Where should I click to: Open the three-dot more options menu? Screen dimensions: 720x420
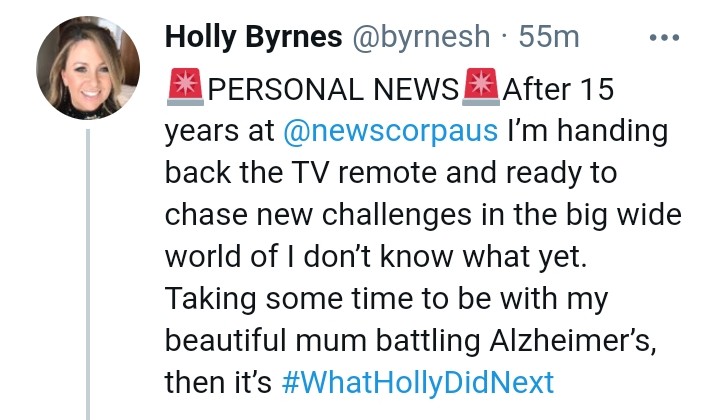click(664, 38)
